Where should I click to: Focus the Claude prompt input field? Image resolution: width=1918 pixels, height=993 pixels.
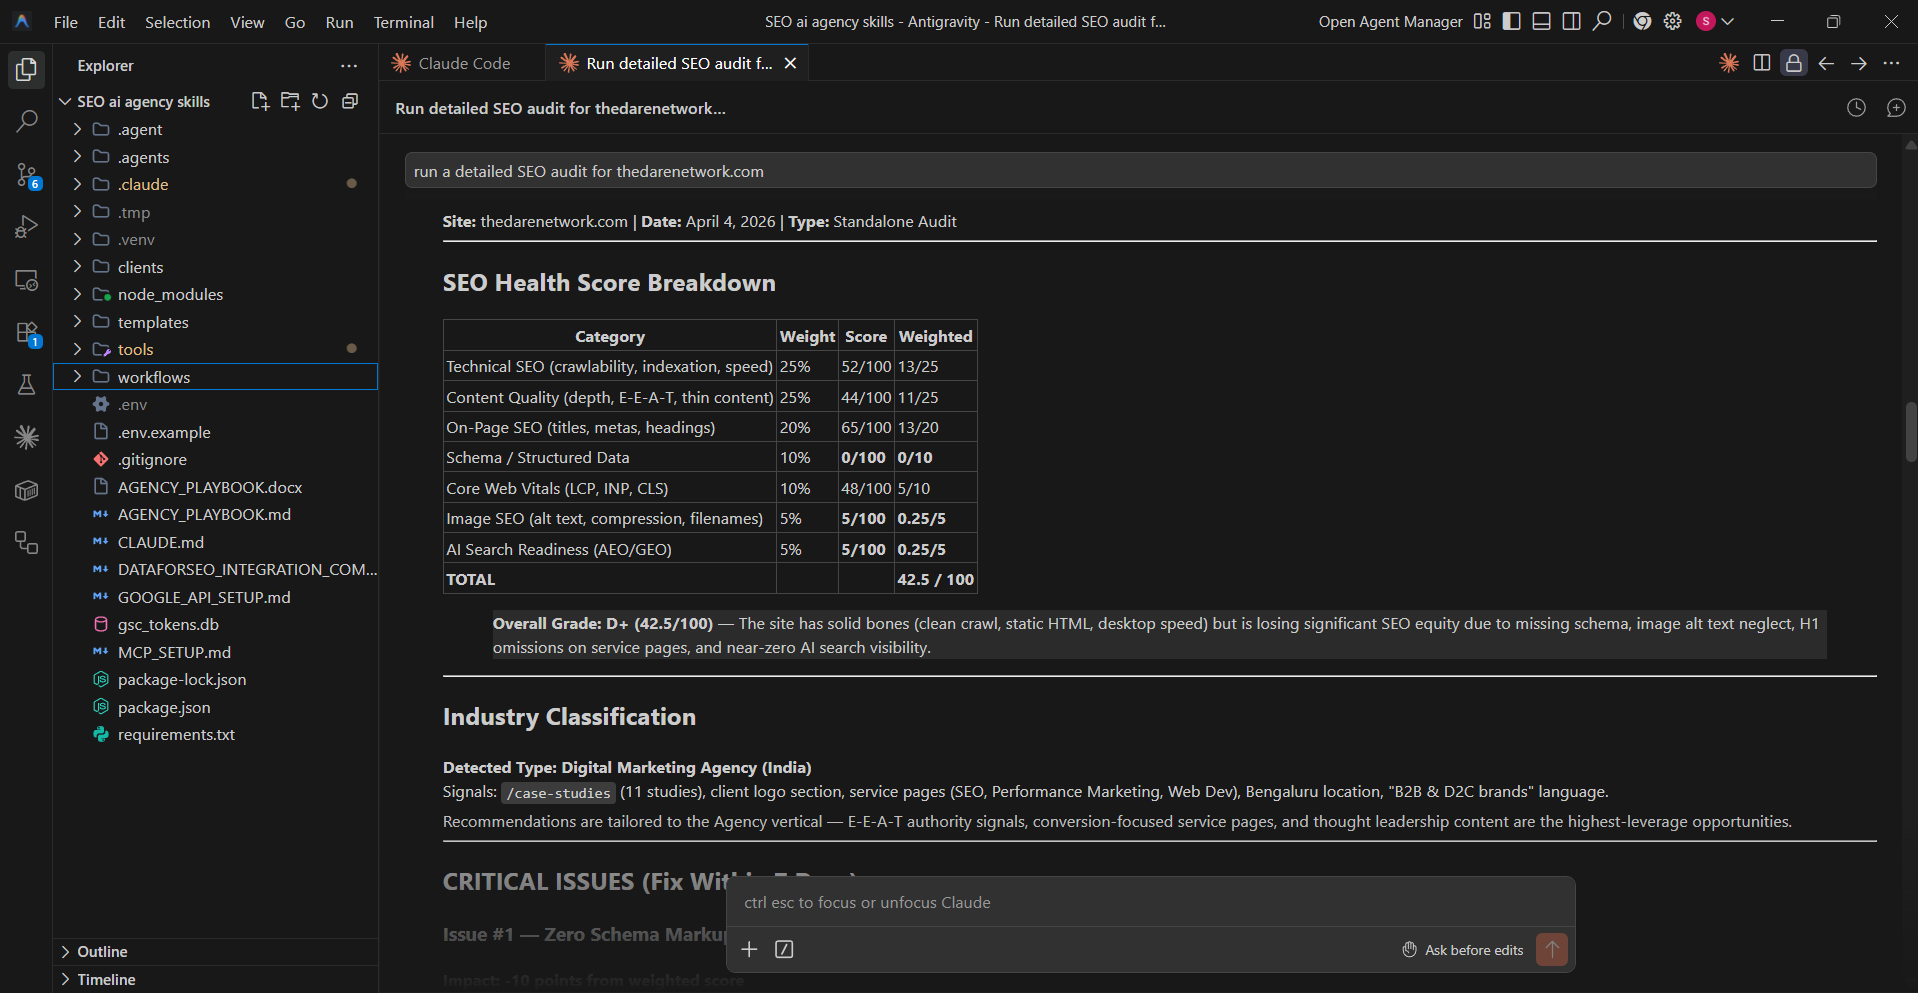[x=1150, y=902]
